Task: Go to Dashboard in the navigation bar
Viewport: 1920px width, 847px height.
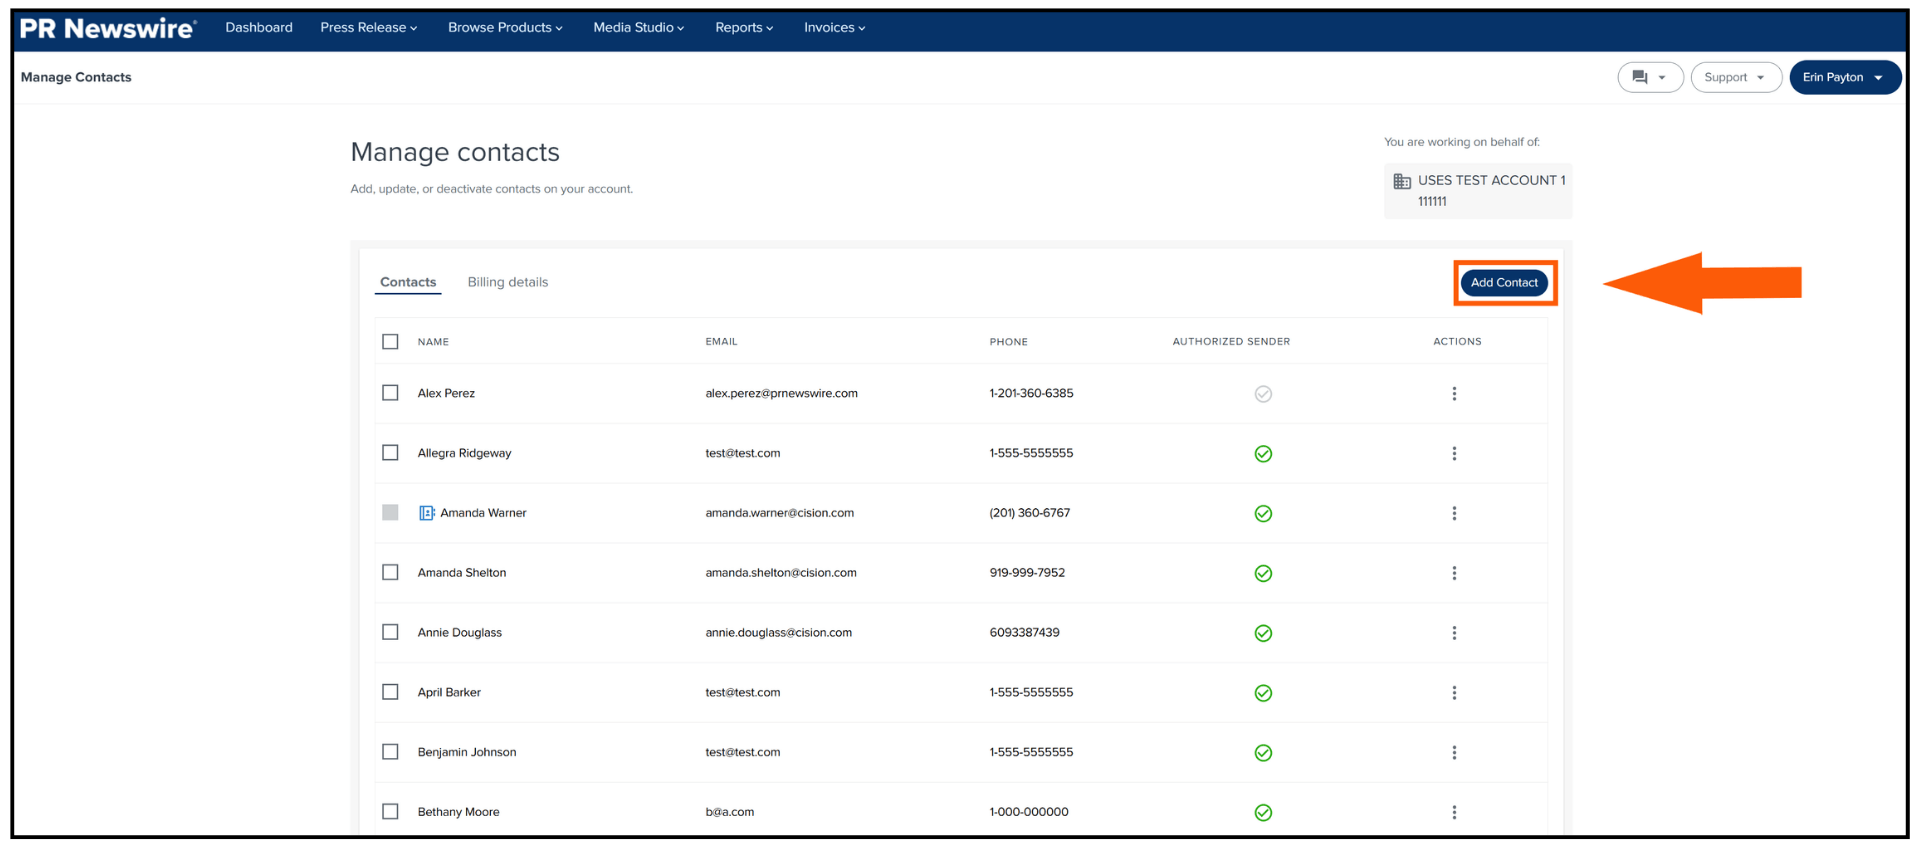Action: click(x=259, y=28)
